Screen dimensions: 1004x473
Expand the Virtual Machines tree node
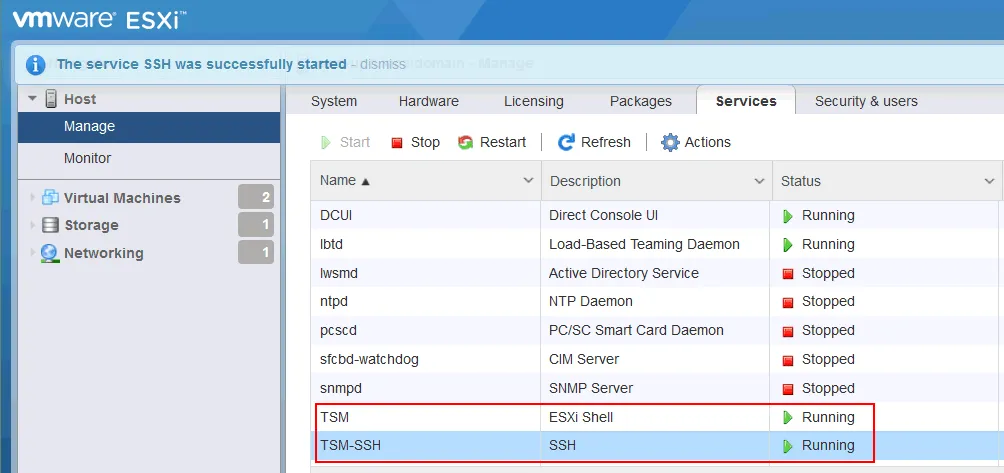[32, 198]
